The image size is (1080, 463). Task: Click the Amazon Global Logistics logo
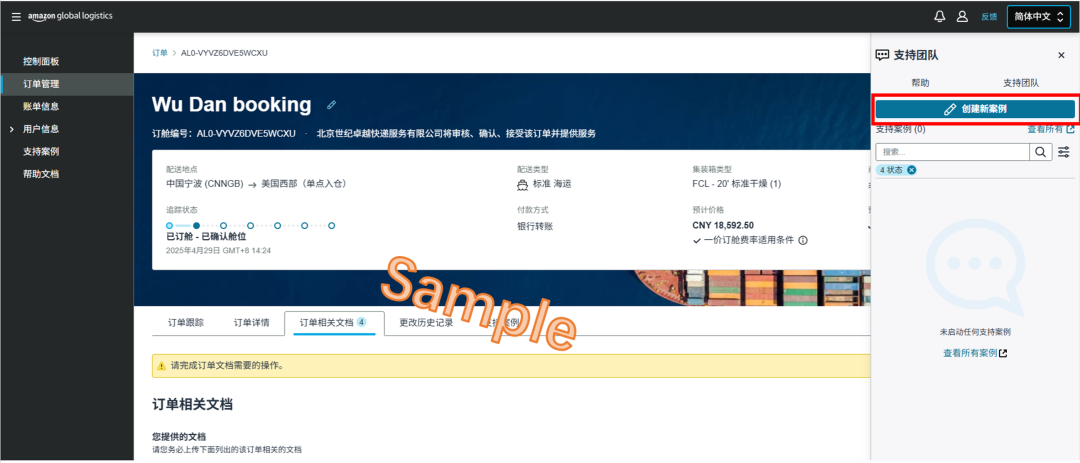pyautogui.click(x=70, y=17)
